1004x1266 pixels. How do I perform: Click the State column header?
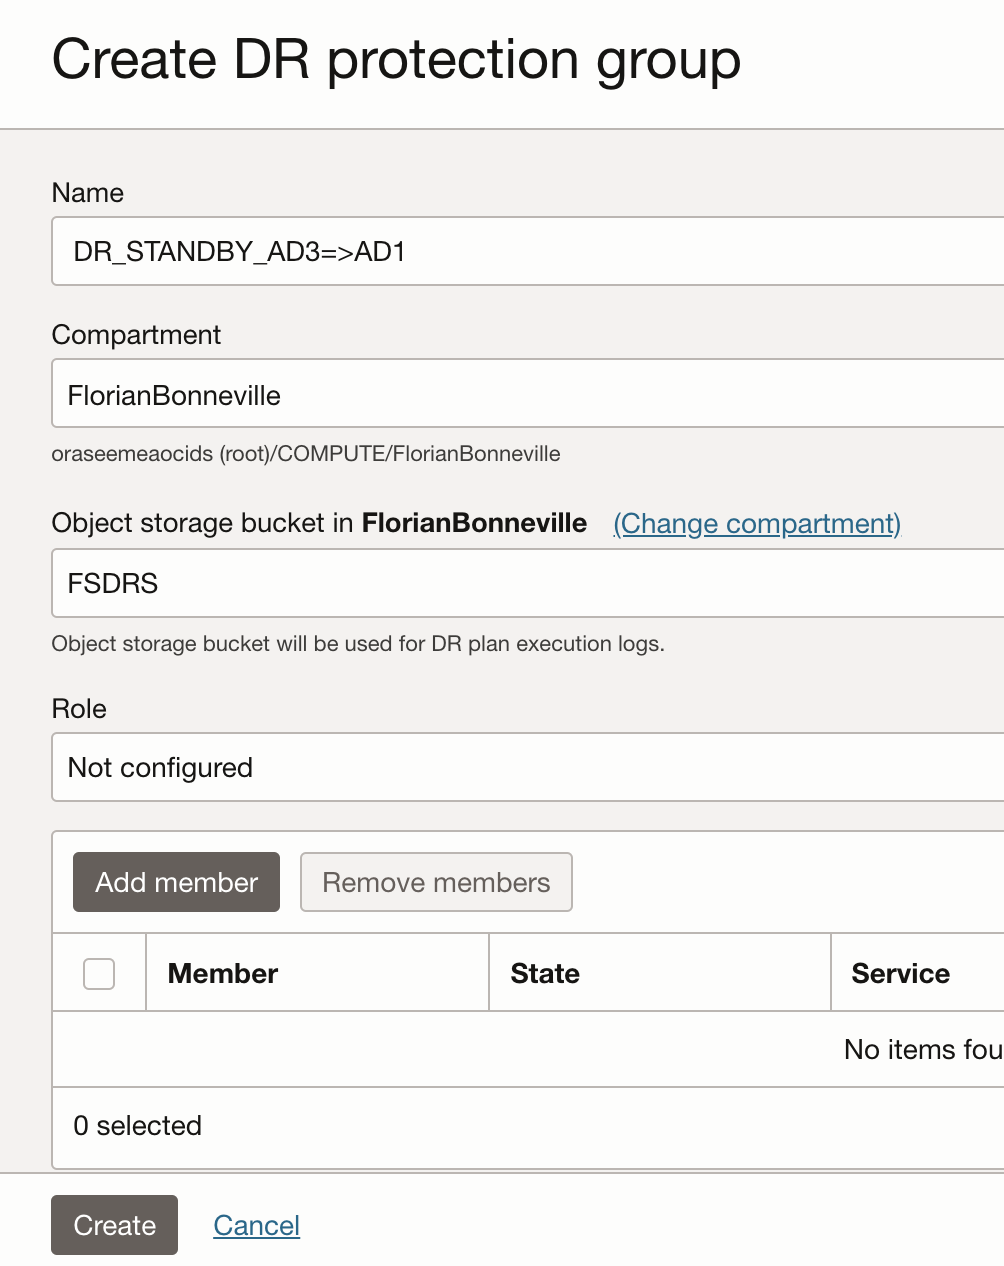tap(545, 973)
